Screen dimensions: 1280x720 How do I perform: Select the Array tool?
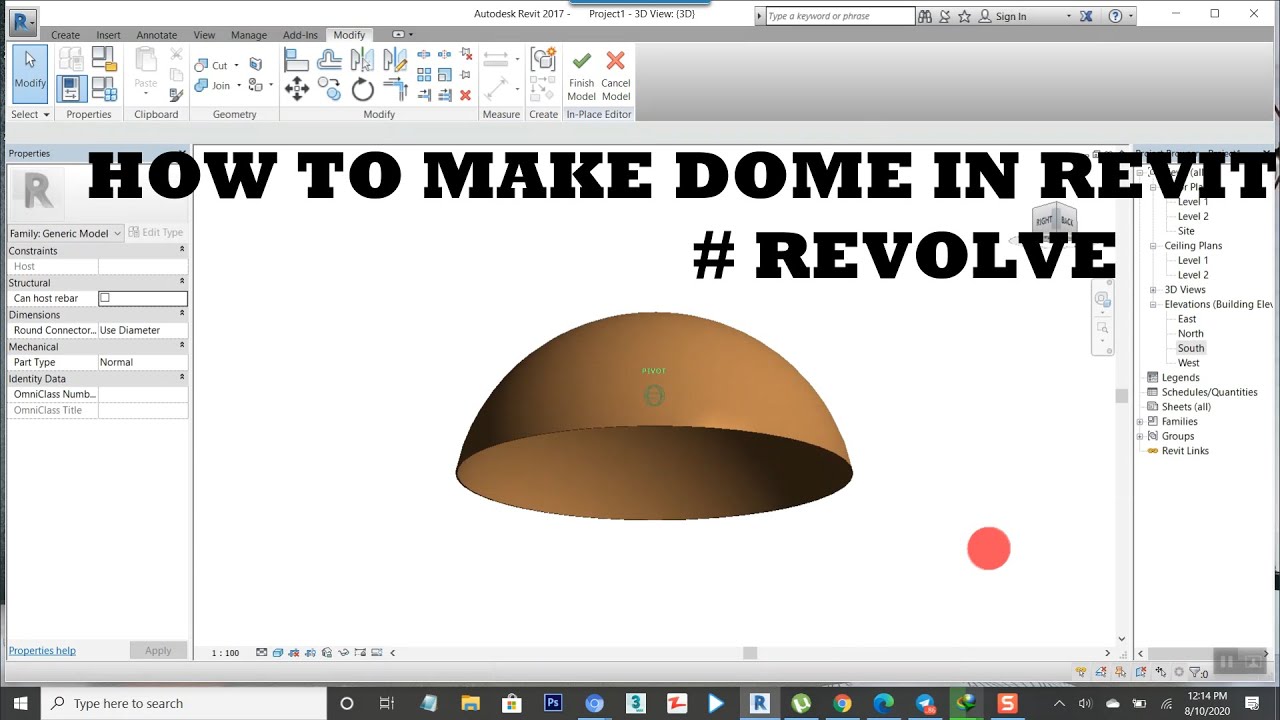(424, 75)
